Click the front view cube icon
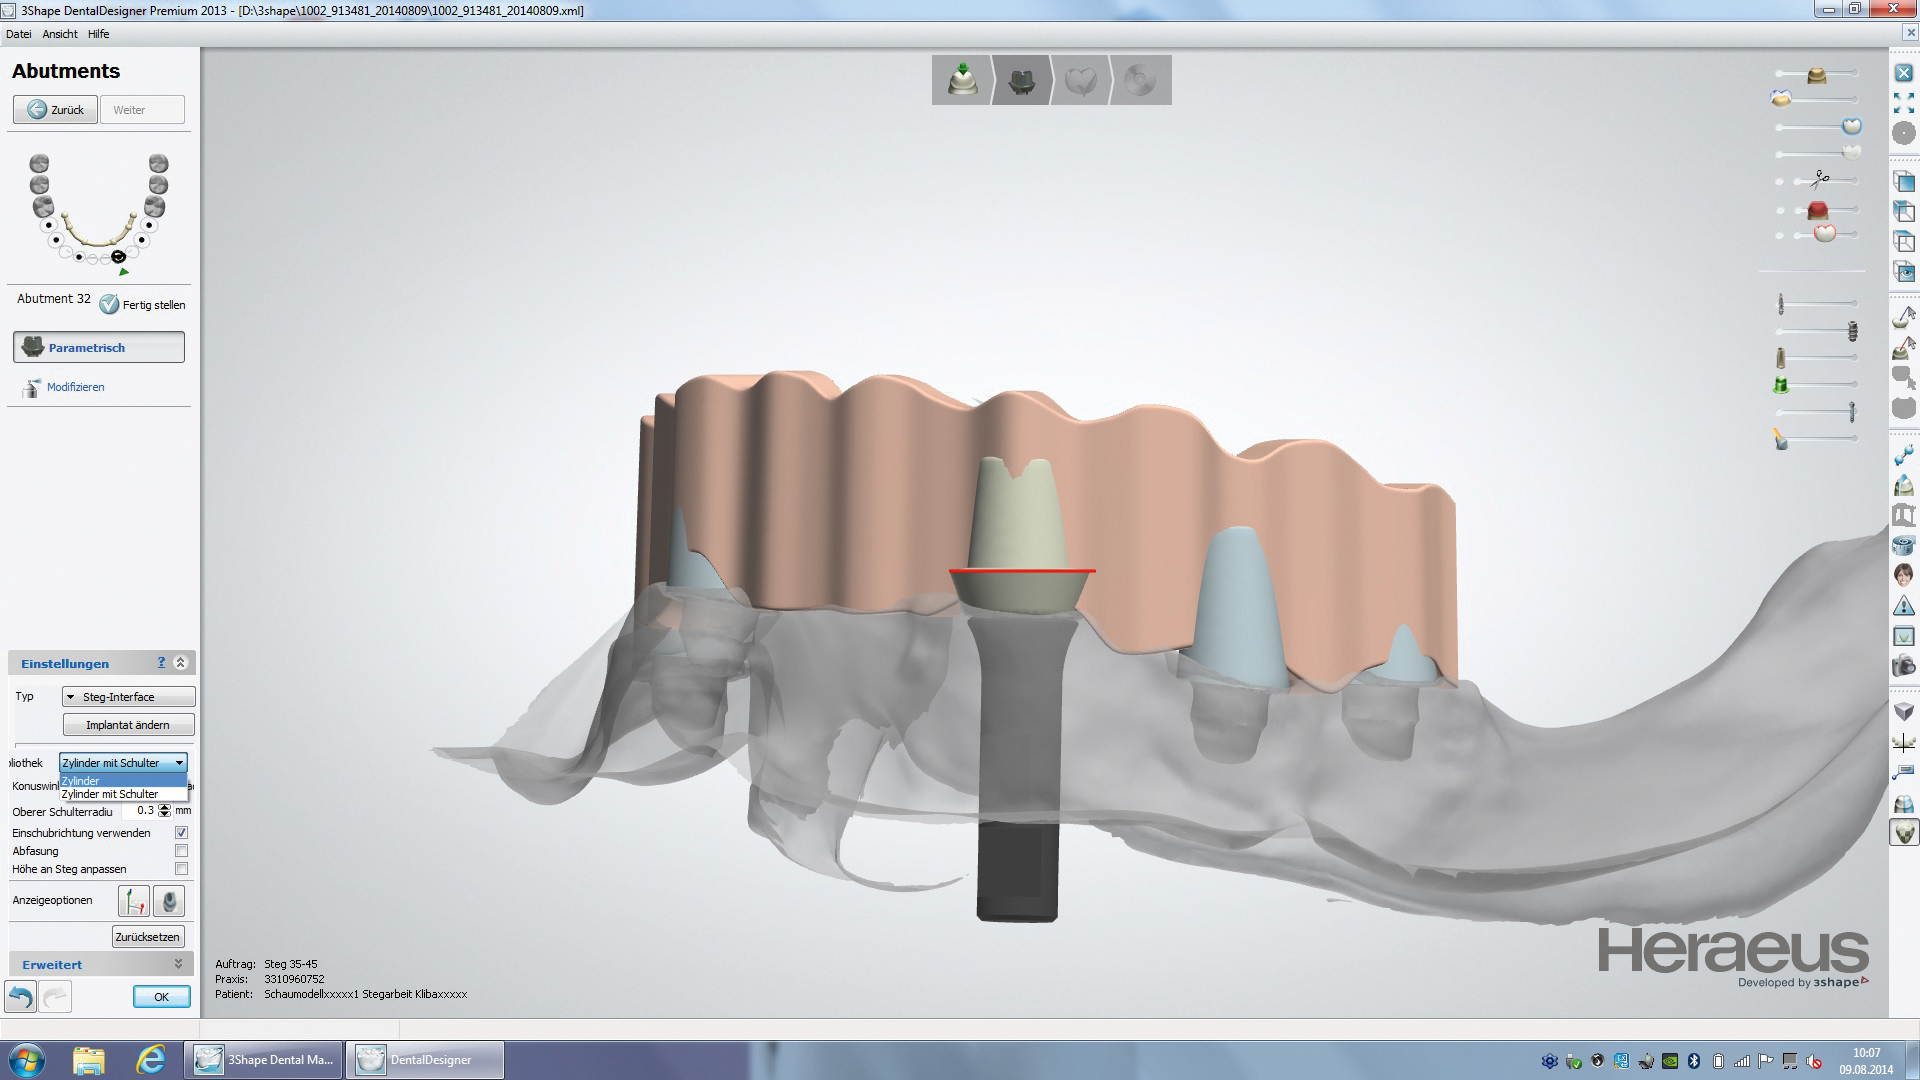This screenshot has width=1920, height=1080. pos(1904,182)
